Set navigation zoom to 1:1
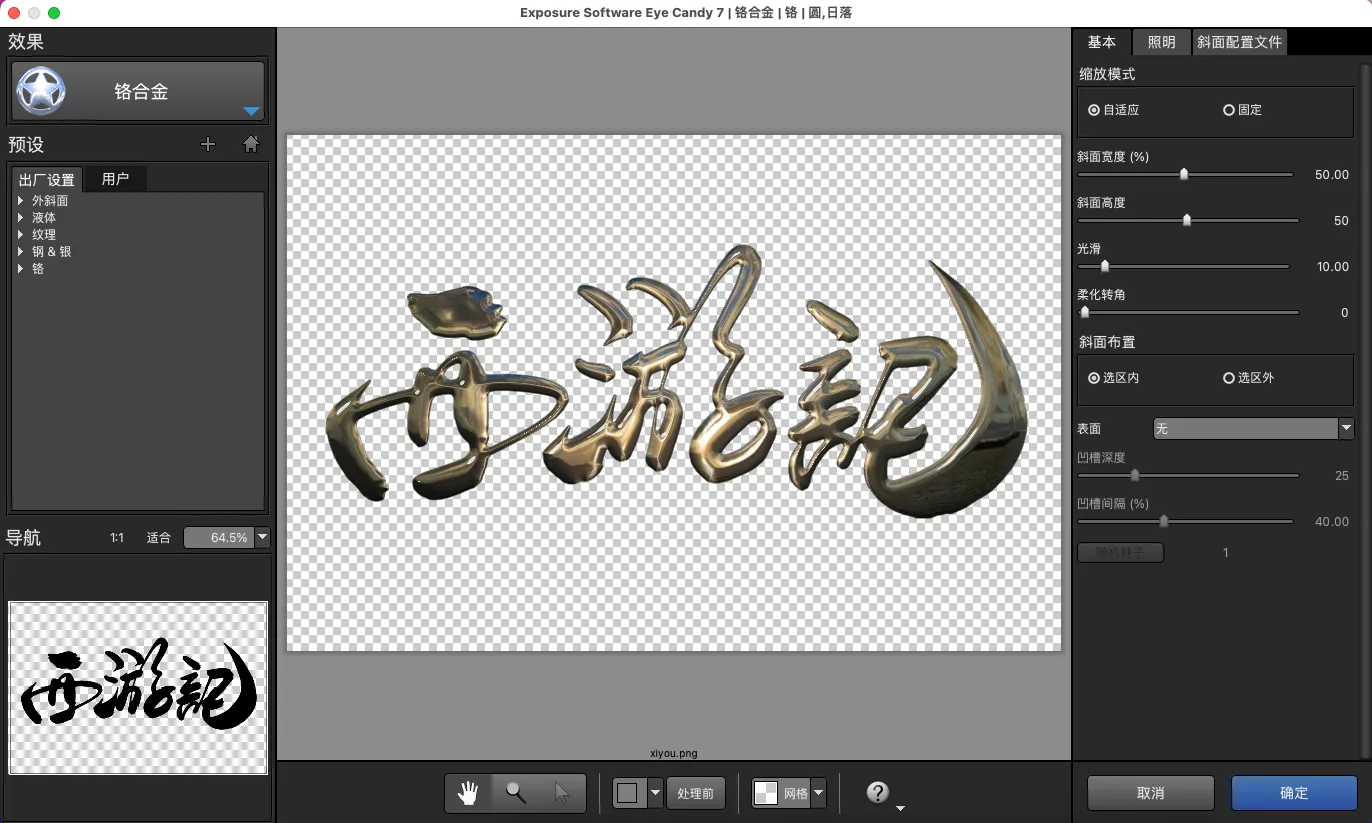Image resolution: width=1372 pixels, height=823 pixels. click(117, 538)
